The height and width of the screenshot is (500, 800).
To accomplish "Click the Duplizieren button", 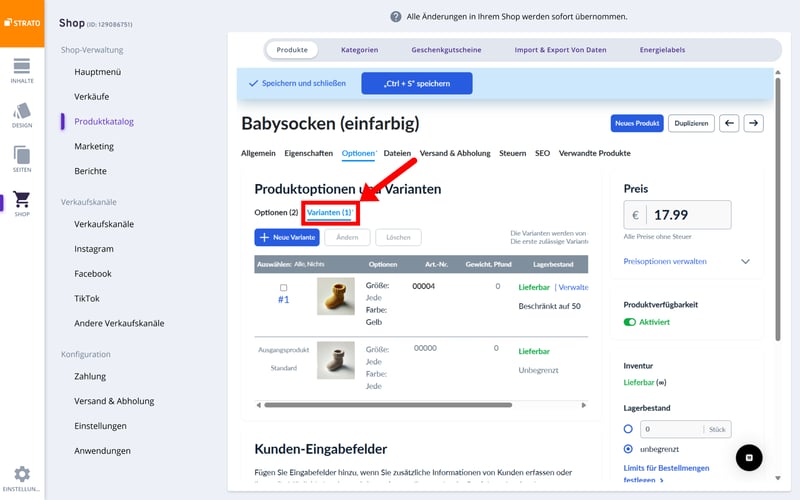I will tap(691, 123).
